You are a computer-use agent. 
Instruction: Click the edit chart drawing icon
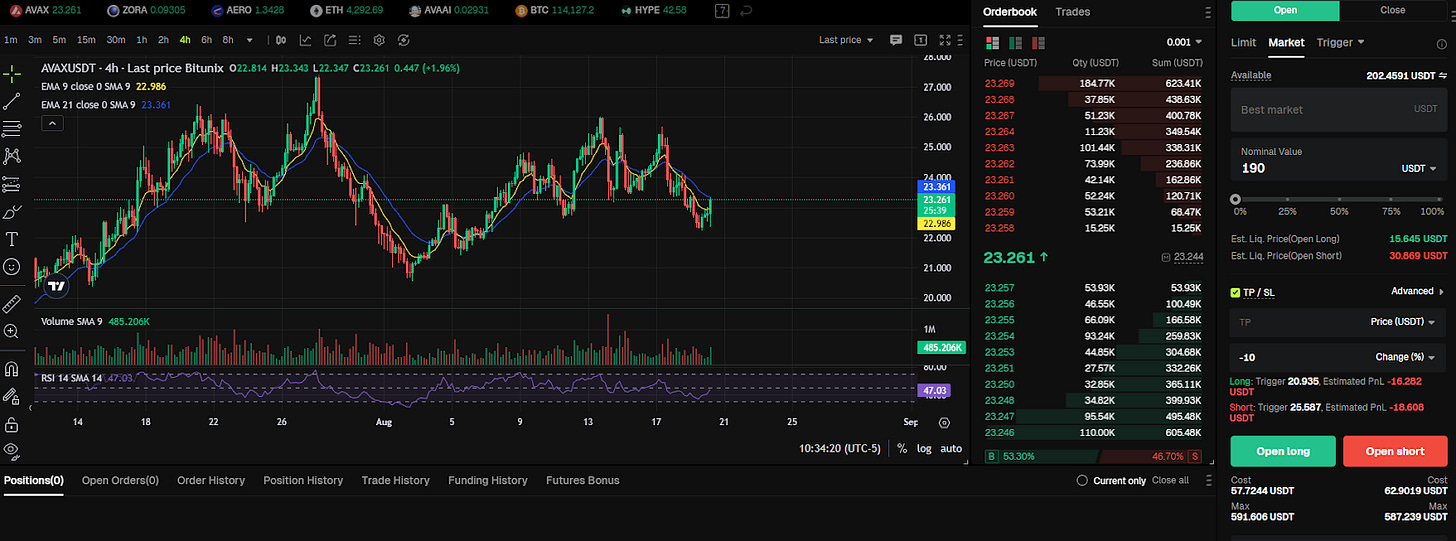click(x=329, y=40)
